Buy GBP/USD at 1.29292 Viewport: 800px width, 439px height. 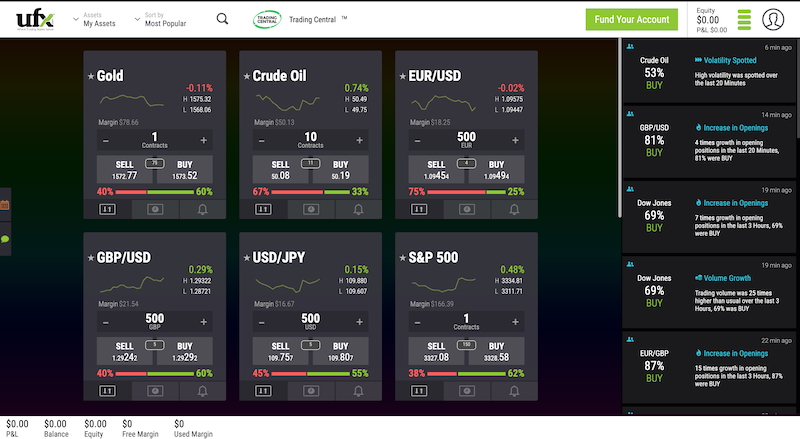[185, 351]
